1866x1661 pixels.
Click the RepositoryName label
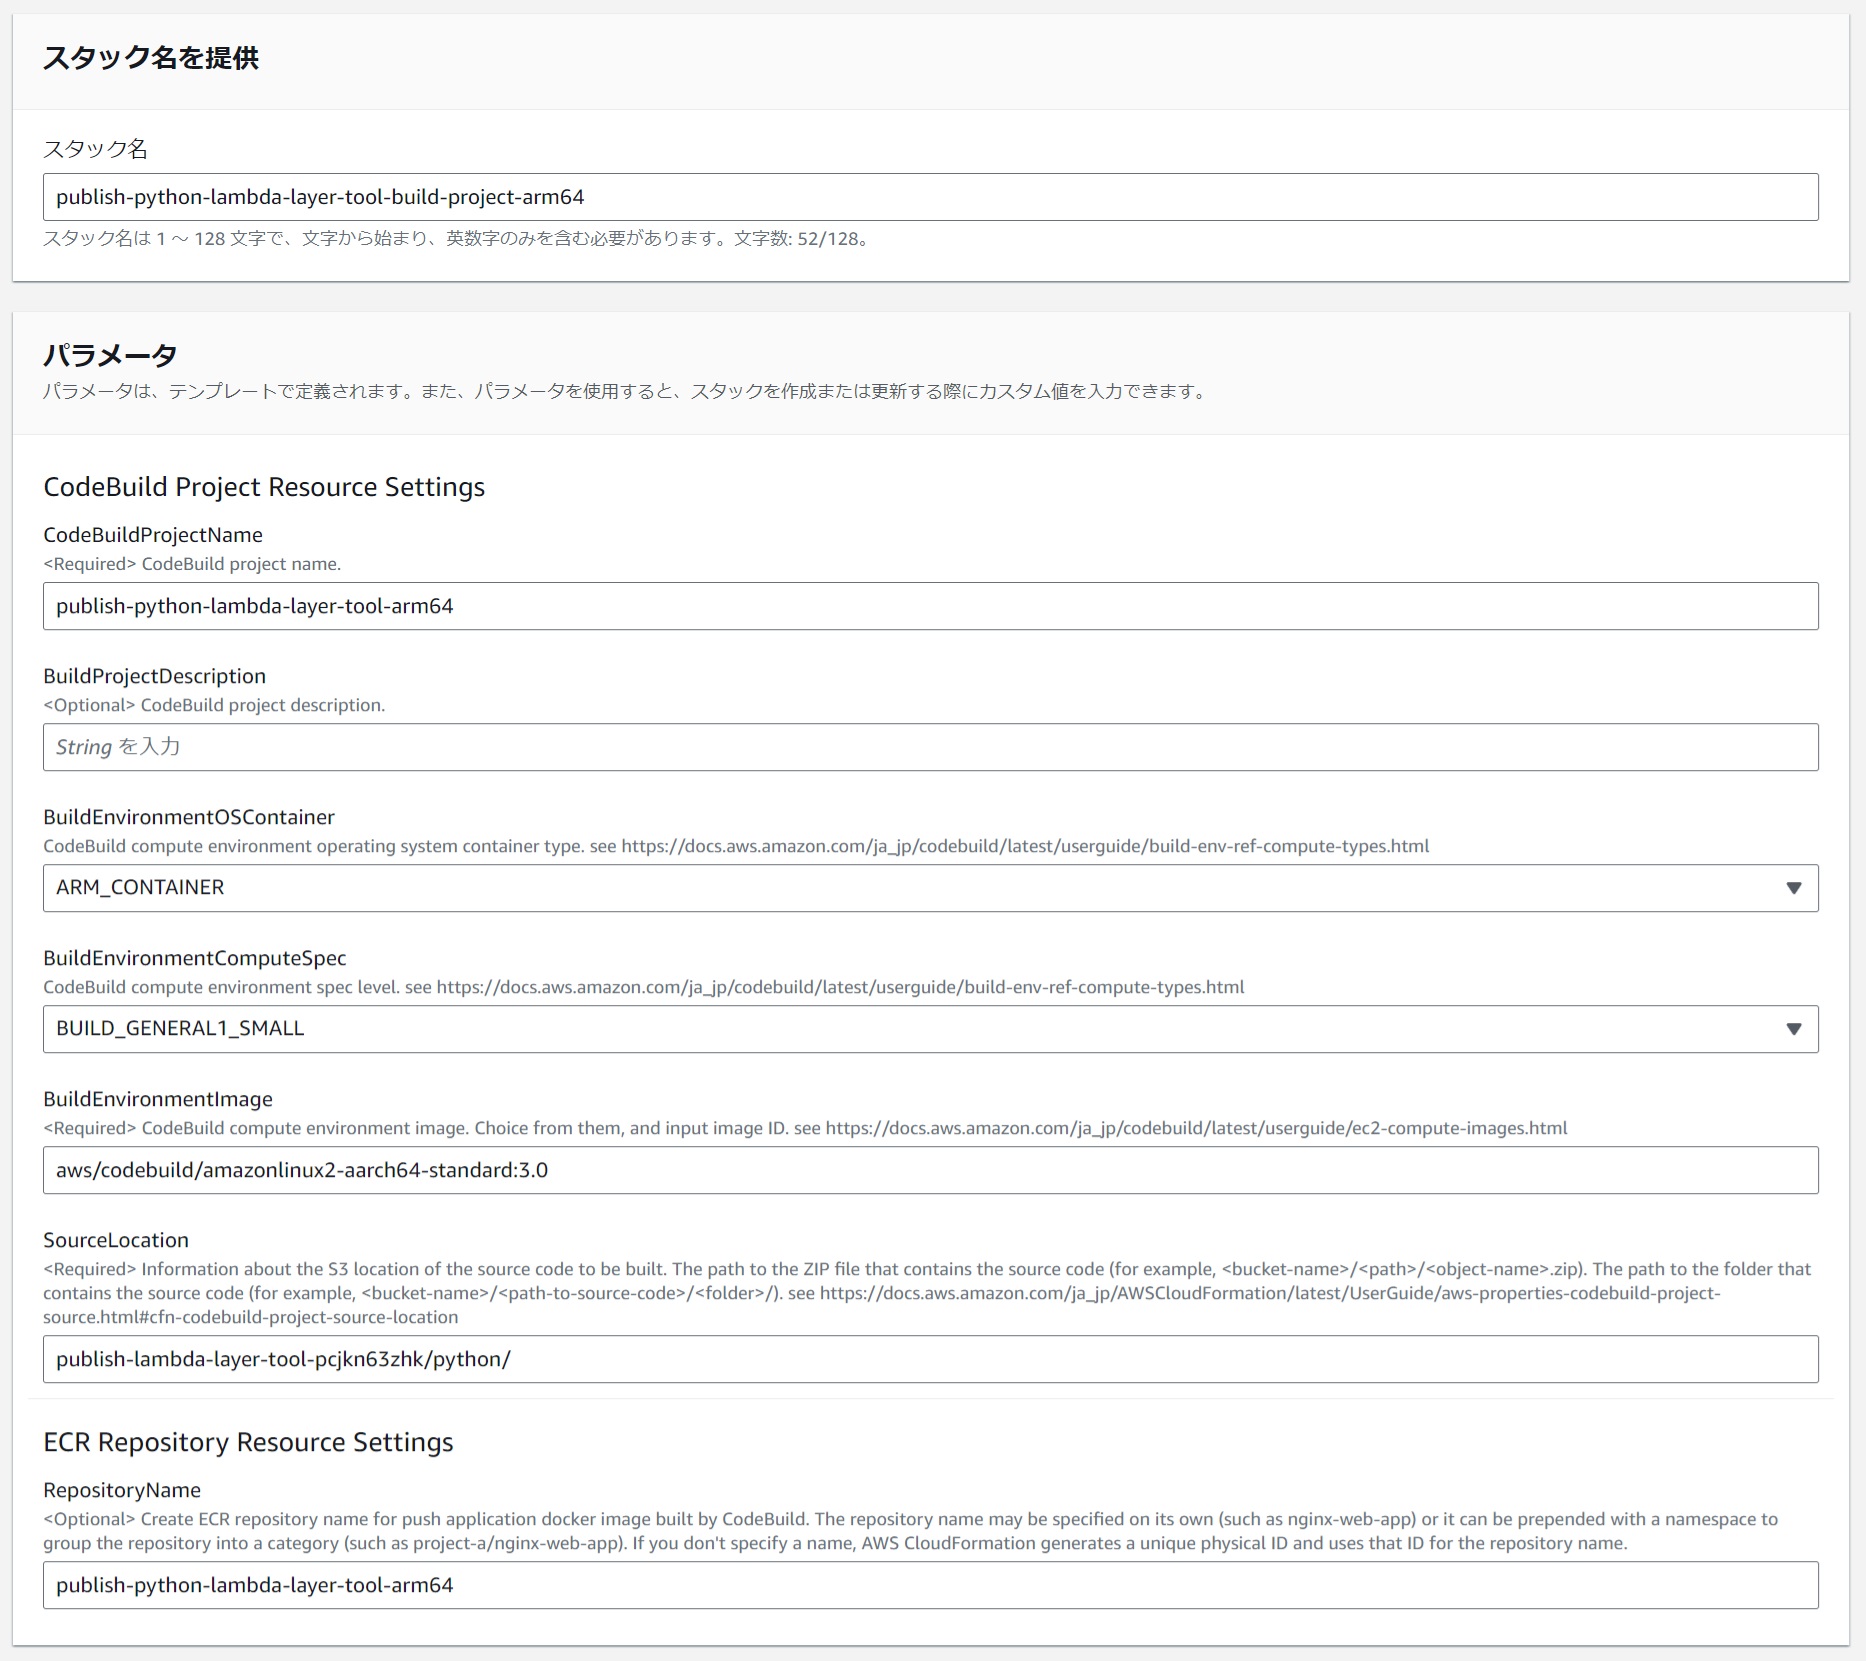click(x=122, y=1490)
